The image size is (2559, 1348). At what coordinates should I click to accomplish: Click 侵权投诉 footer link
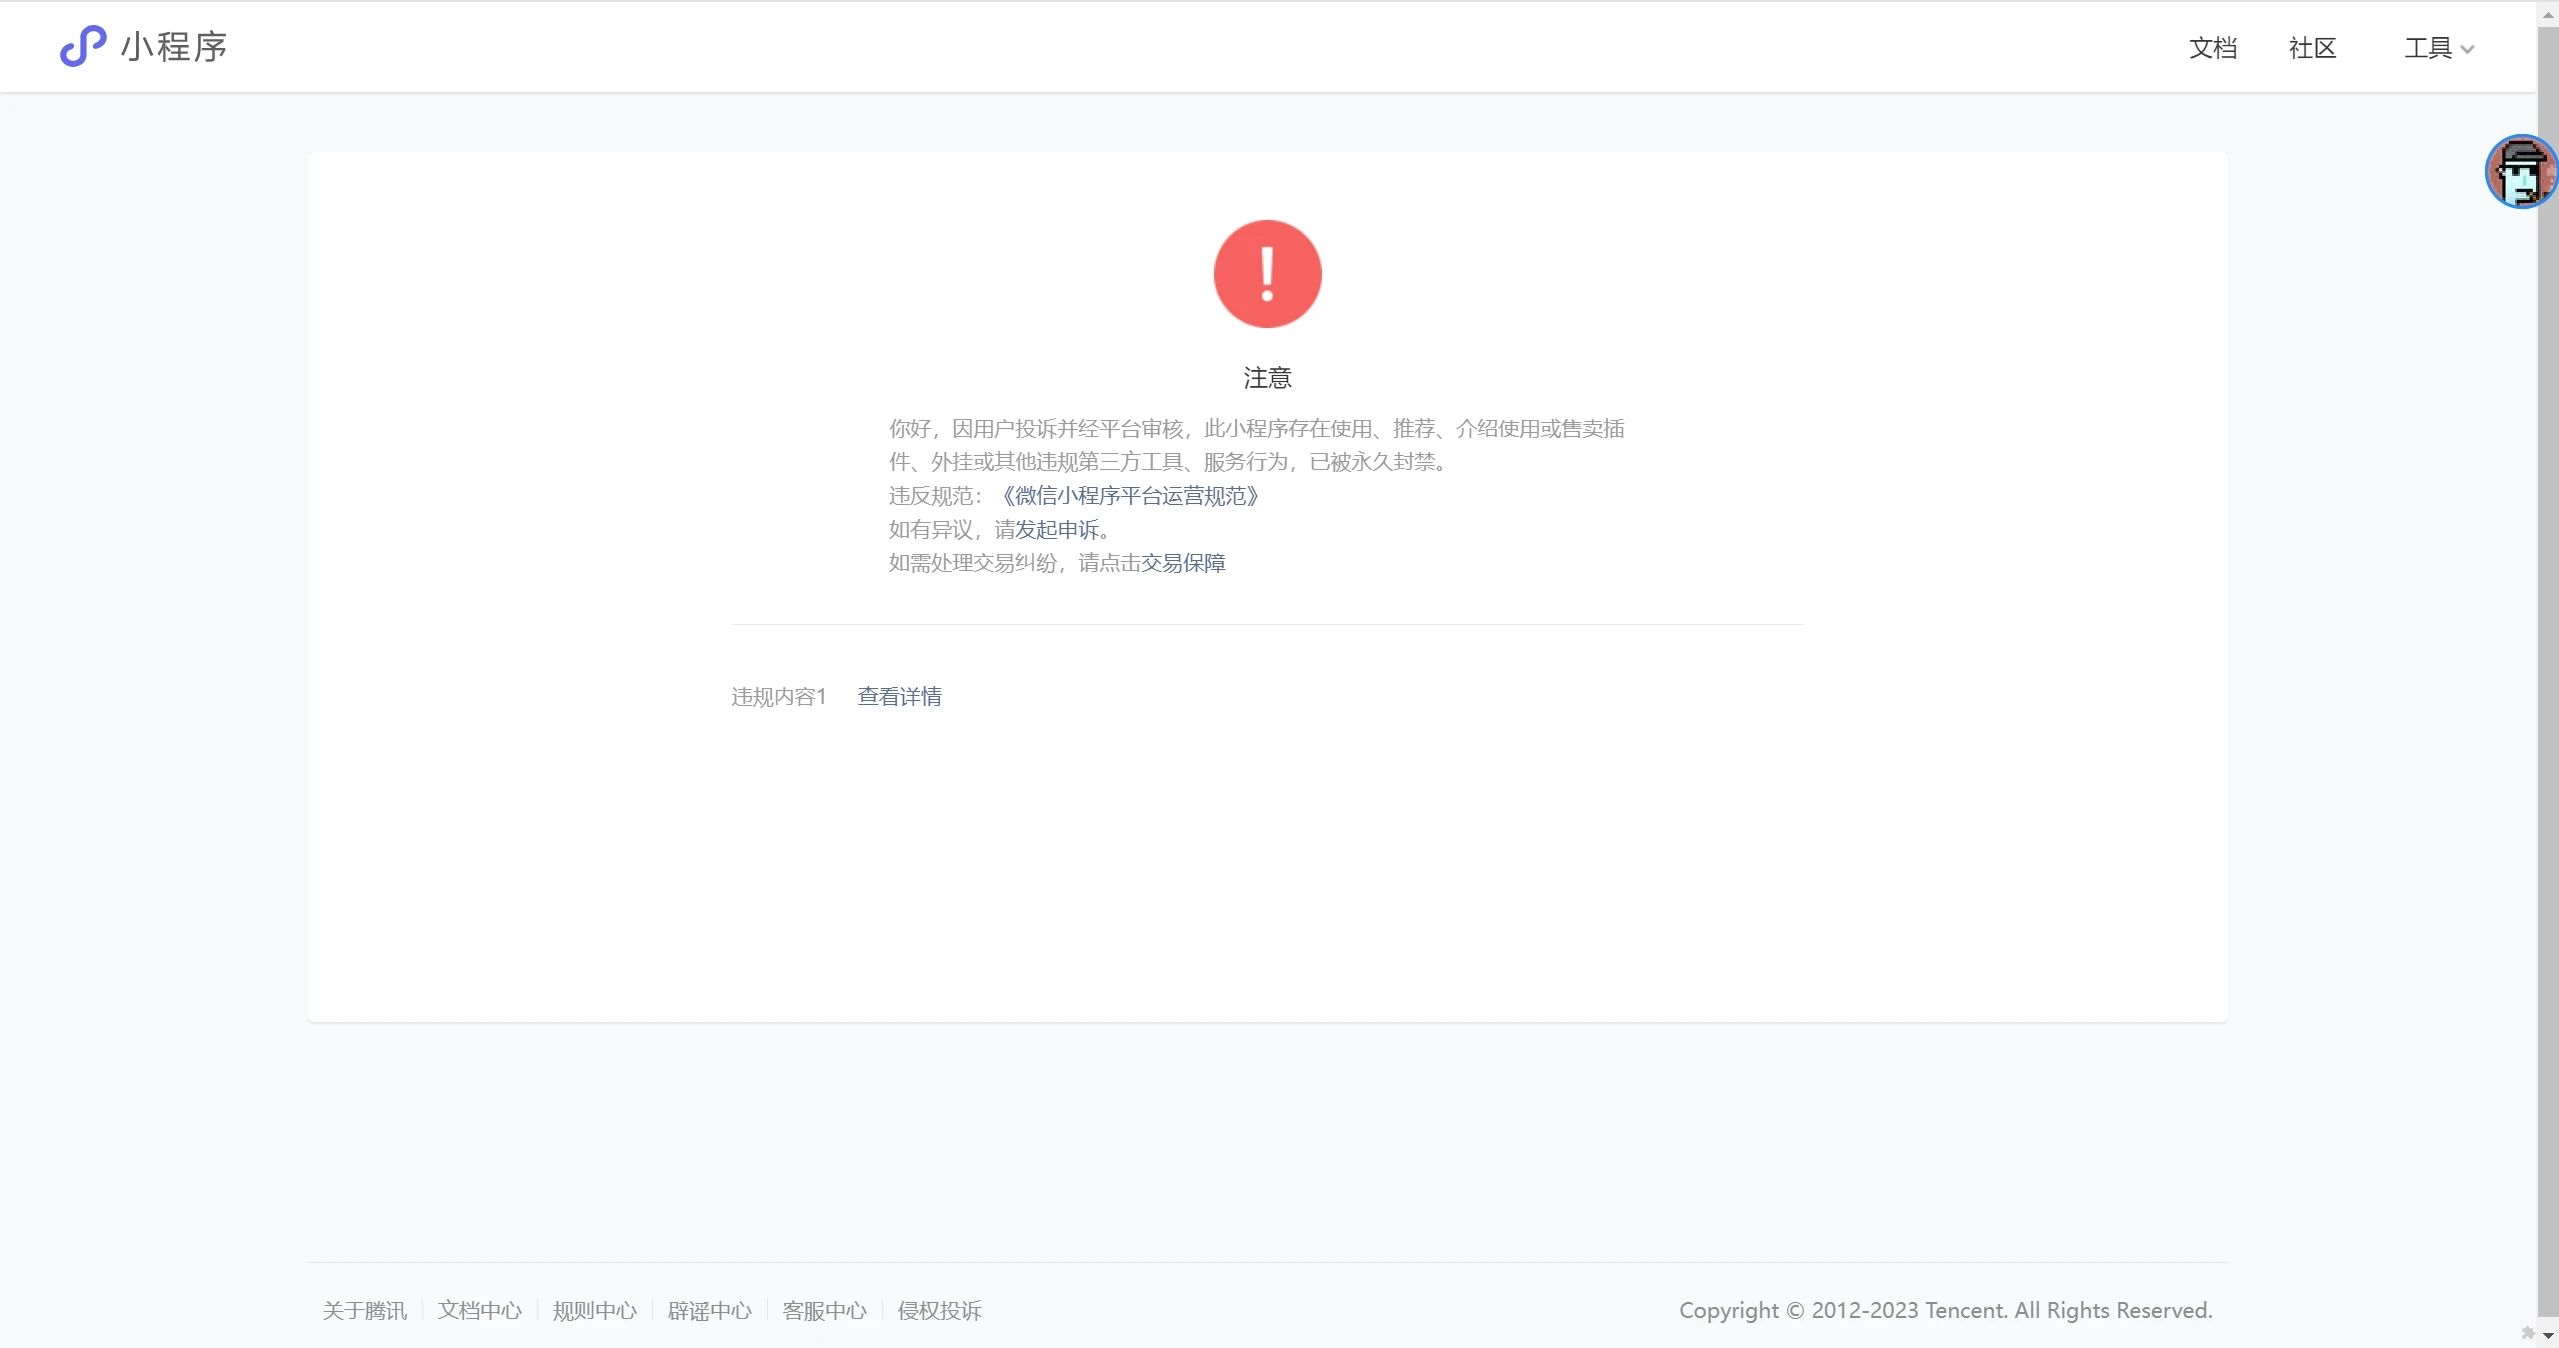[939, 1310]
